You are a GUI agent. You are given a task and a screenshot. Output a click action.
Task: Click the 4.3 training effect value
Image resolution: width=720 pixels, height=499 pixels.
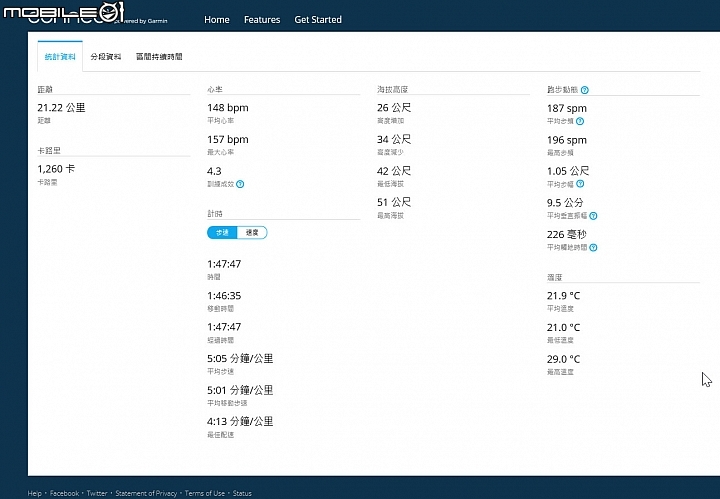pos(214,171)
